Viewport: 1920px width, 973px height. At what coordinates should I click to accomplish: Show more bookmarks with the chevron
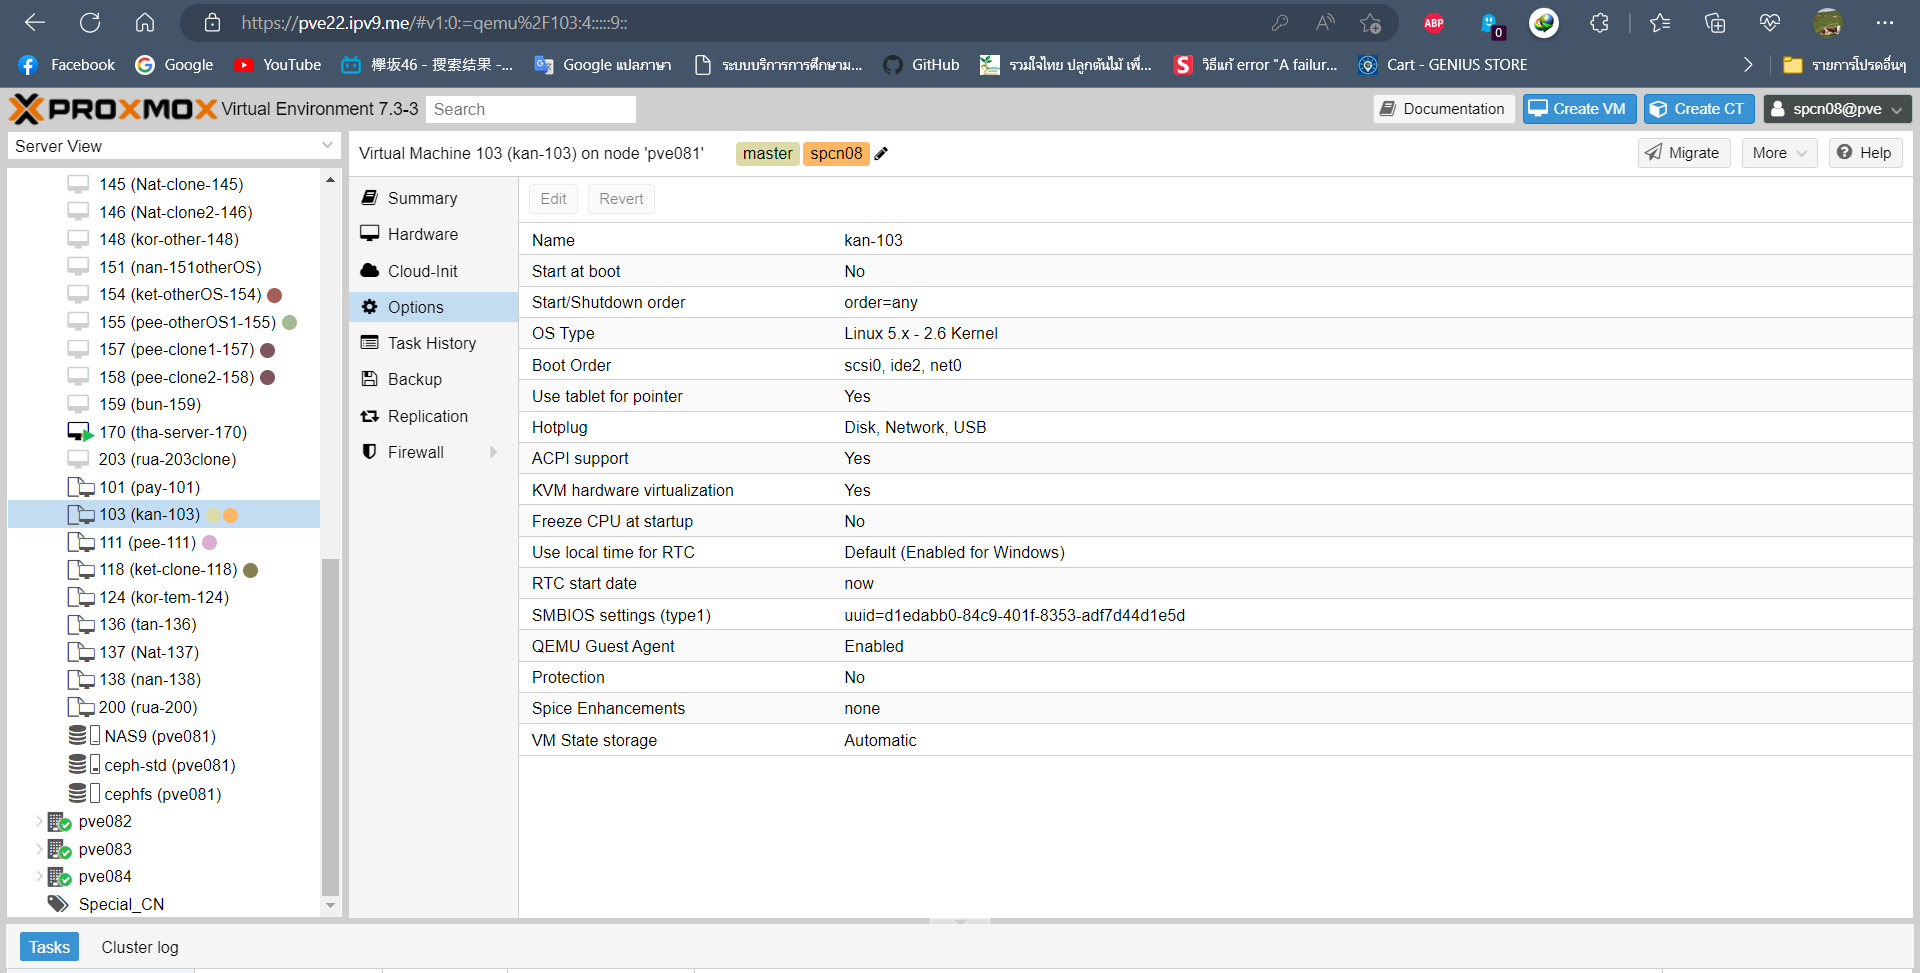[x=1748, y=65]
